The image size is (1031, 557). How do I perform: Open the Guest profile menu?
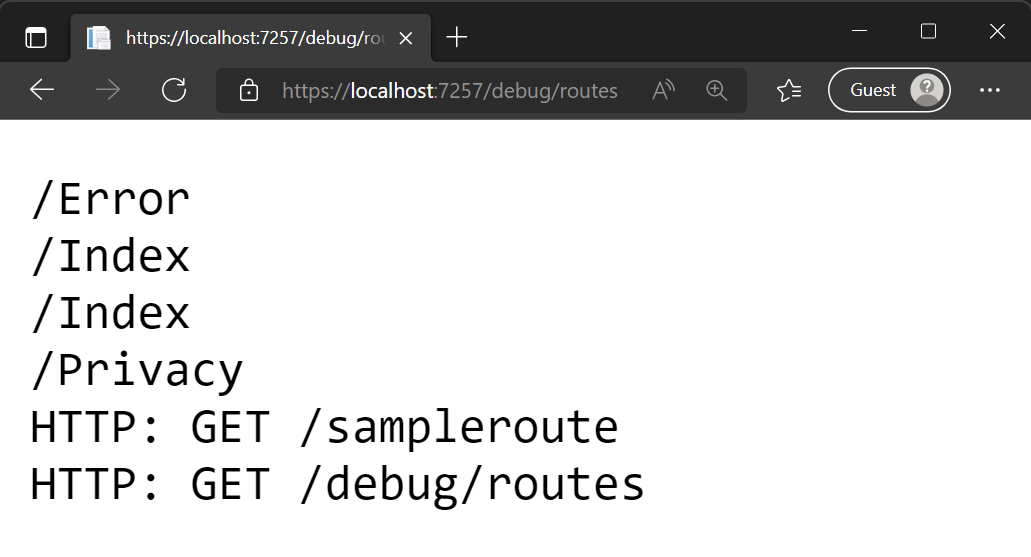pyautogui.click(x=889, y=90)
